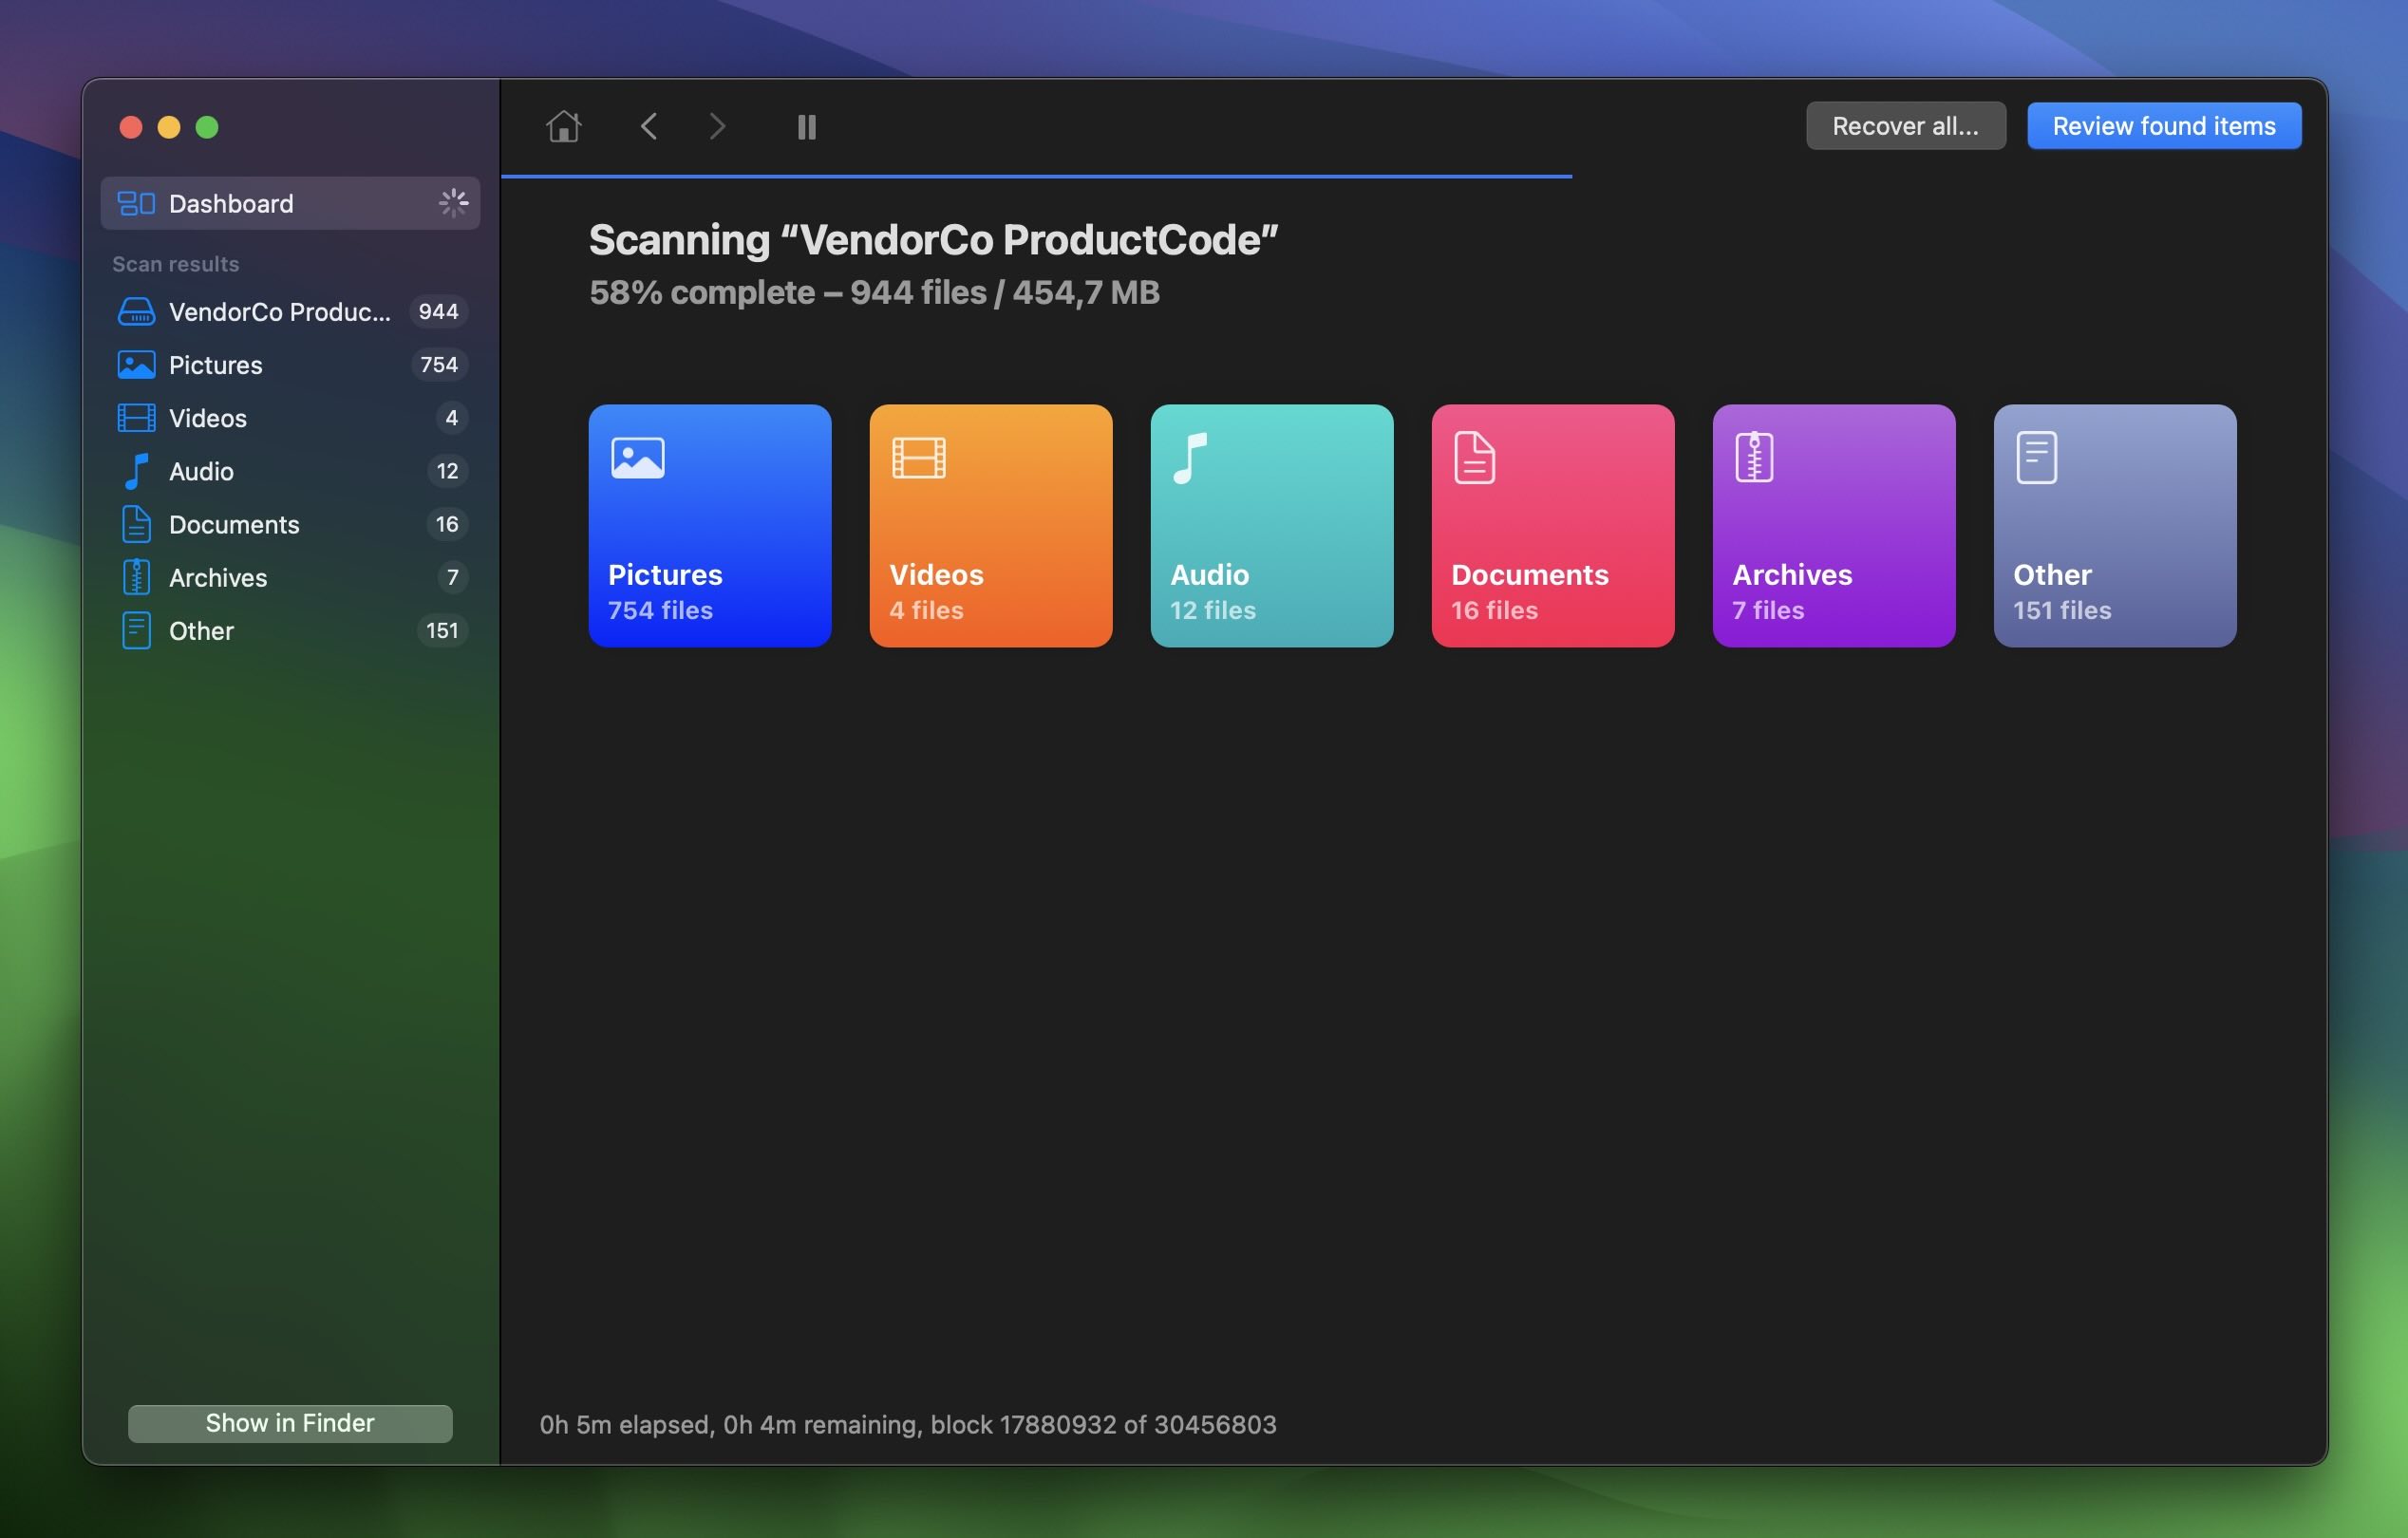
Task: Click the 16 count badge for Documents
Action: pyautogui.click(x=447, y=524)
